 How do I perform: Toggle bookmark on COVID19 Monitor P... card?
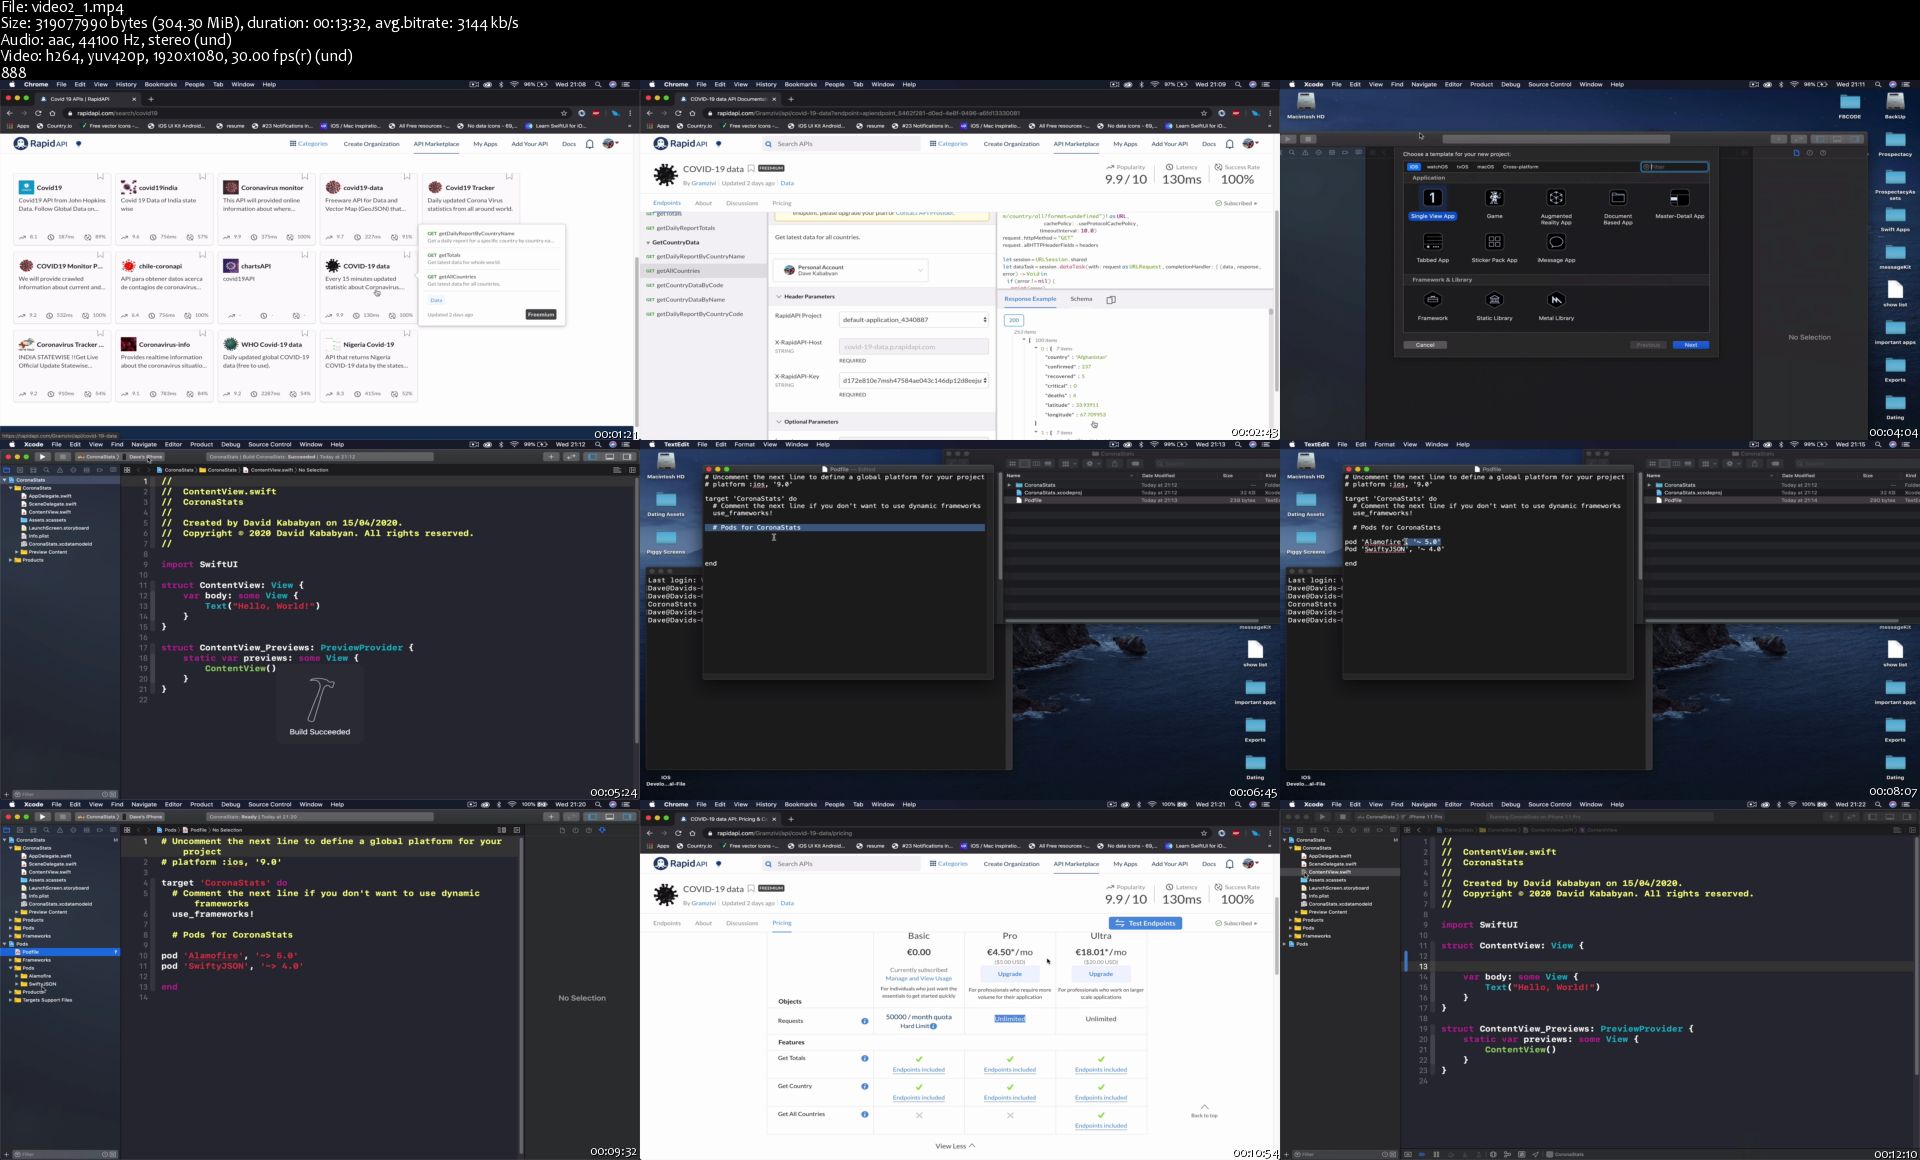coord(100,256)
